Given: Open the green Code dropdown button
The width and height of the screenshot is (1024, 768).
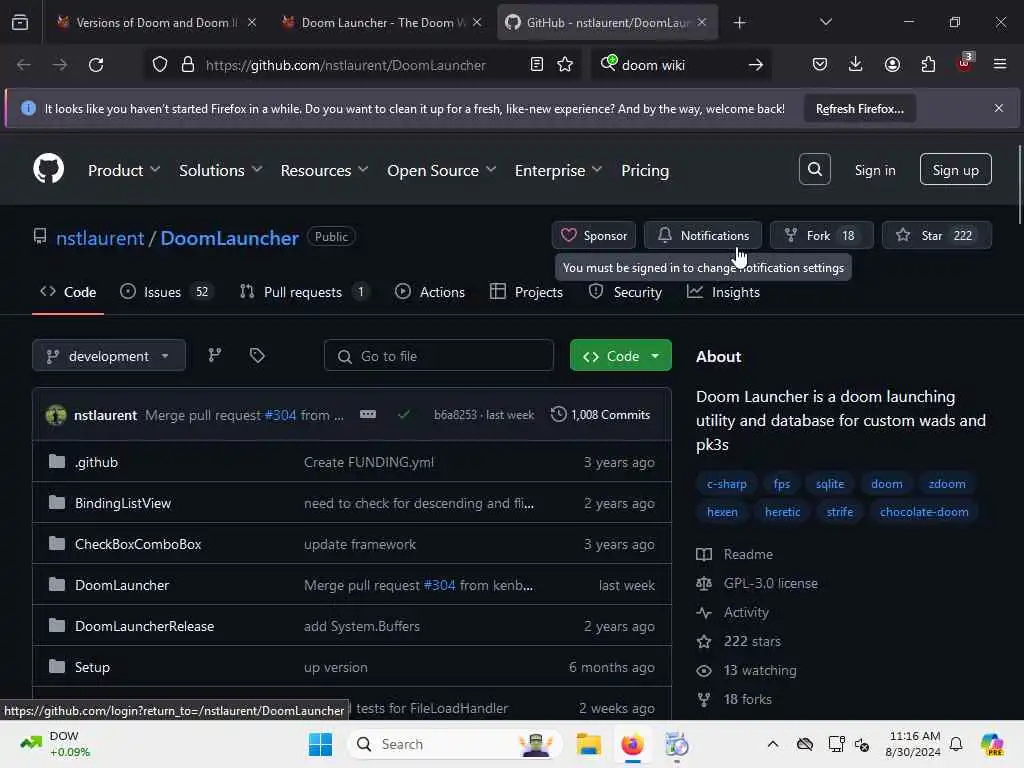Looking at the screenshot, I should point(620,356).
